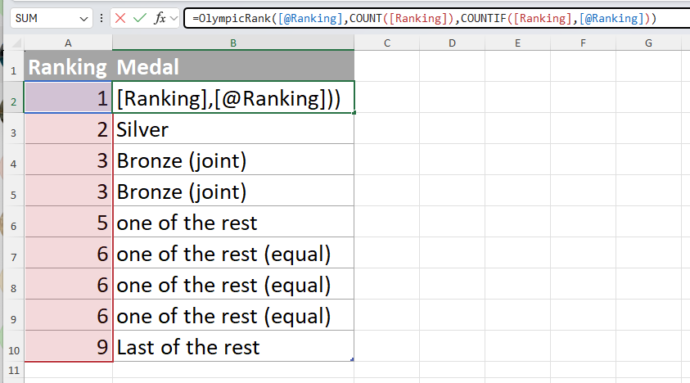Viewport: 690px width, 383px height.
Task: Click the 'Last of the rest' cell
Action: click(233, 346)
